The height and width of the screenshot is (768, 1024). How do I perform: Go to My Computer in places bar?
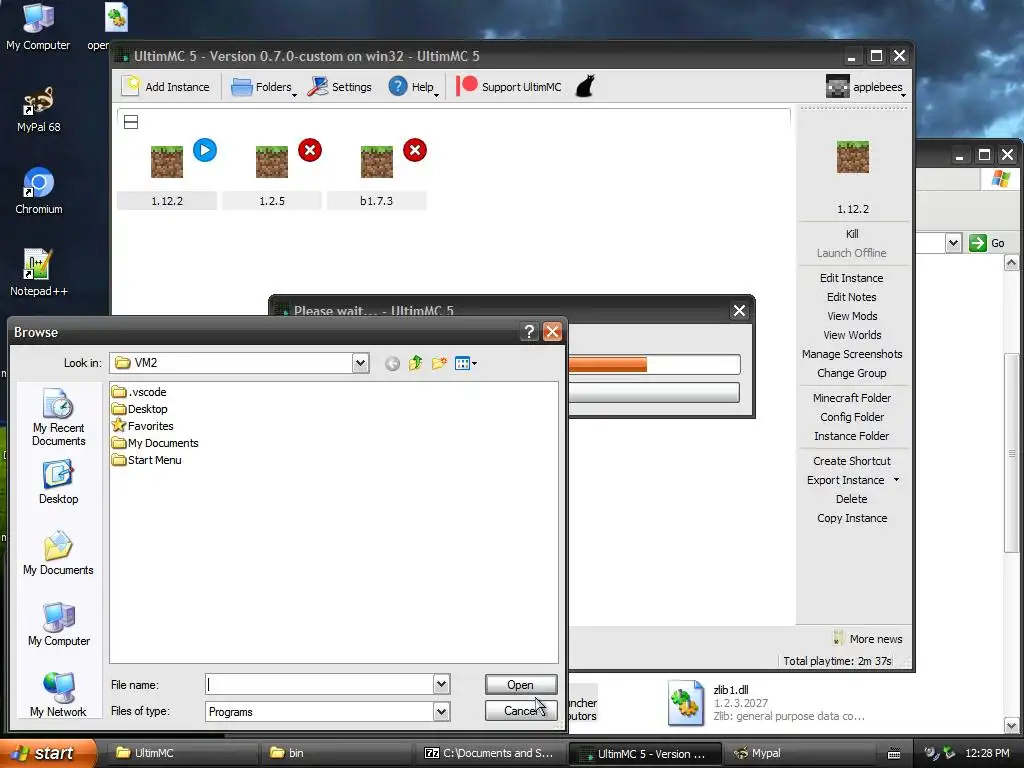[59, 624]
